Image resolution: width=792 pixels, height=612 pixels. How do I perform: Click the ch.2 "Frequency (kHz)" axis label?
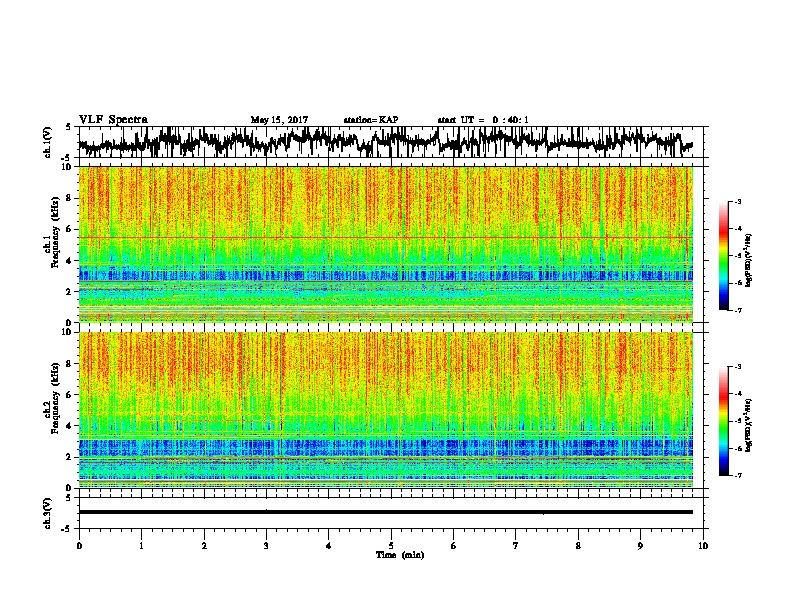(55, 398)
